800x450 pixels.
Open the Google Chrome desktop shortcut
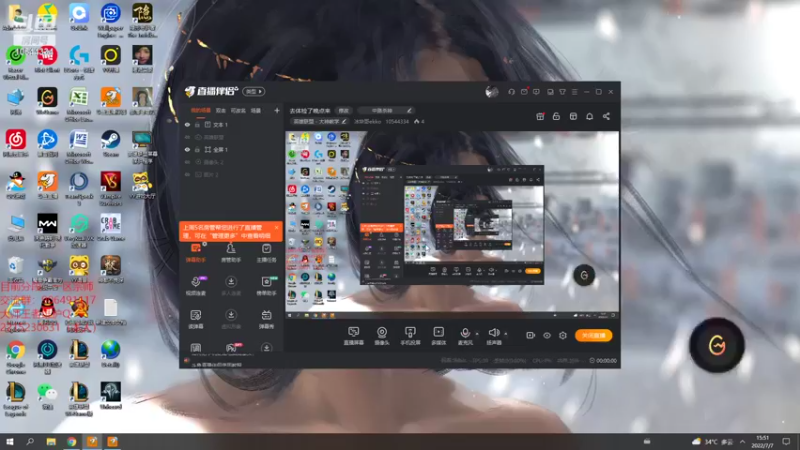(x=15, y=357)
